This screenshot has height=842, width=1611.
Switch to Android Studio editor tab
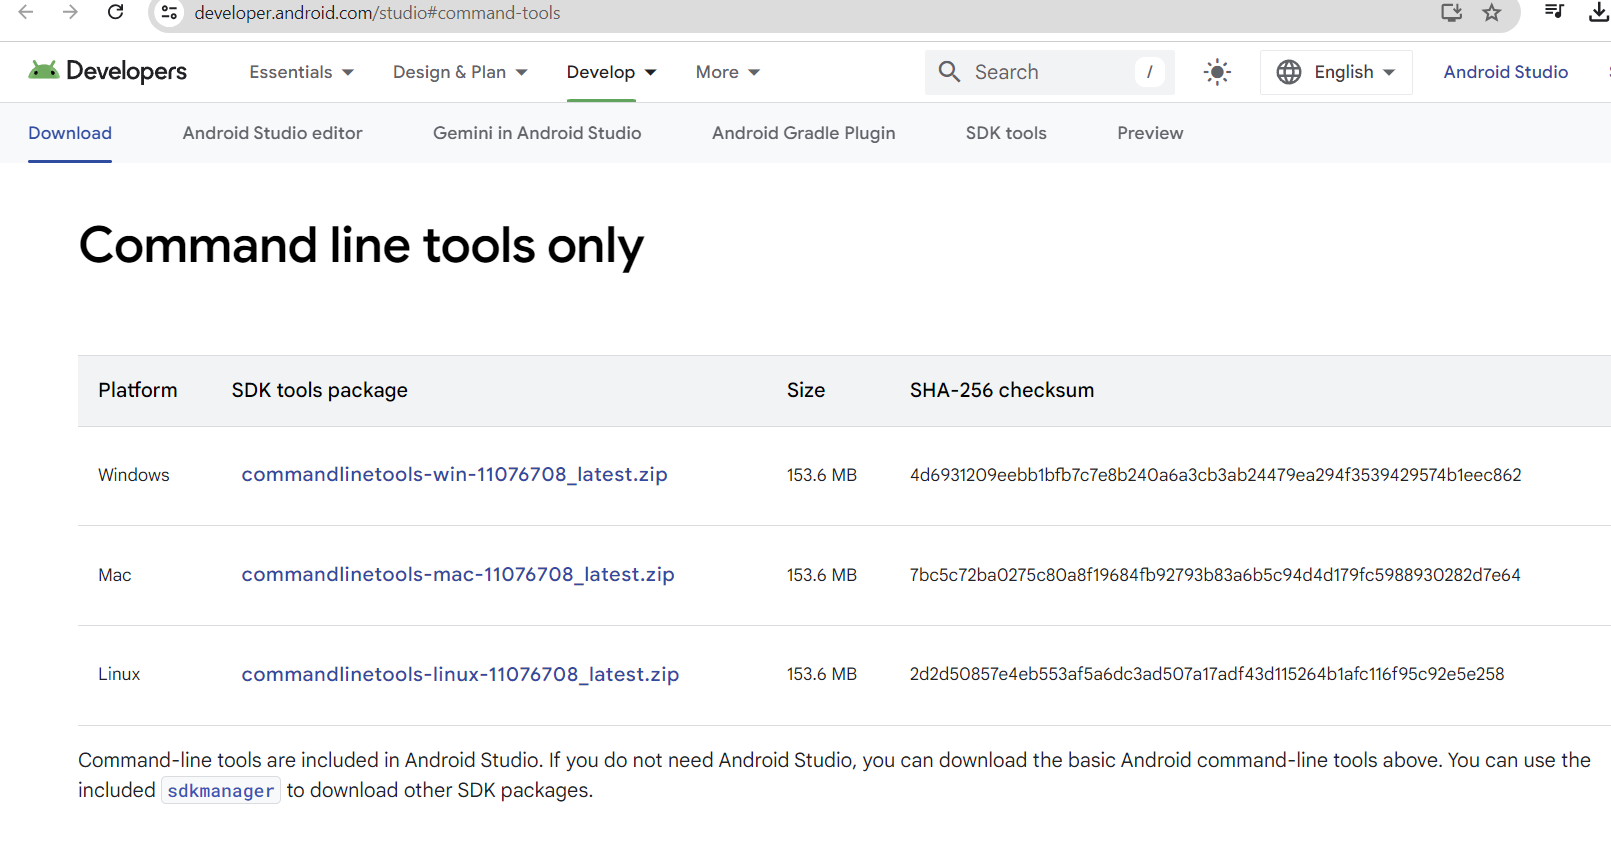tap(272, 133)
